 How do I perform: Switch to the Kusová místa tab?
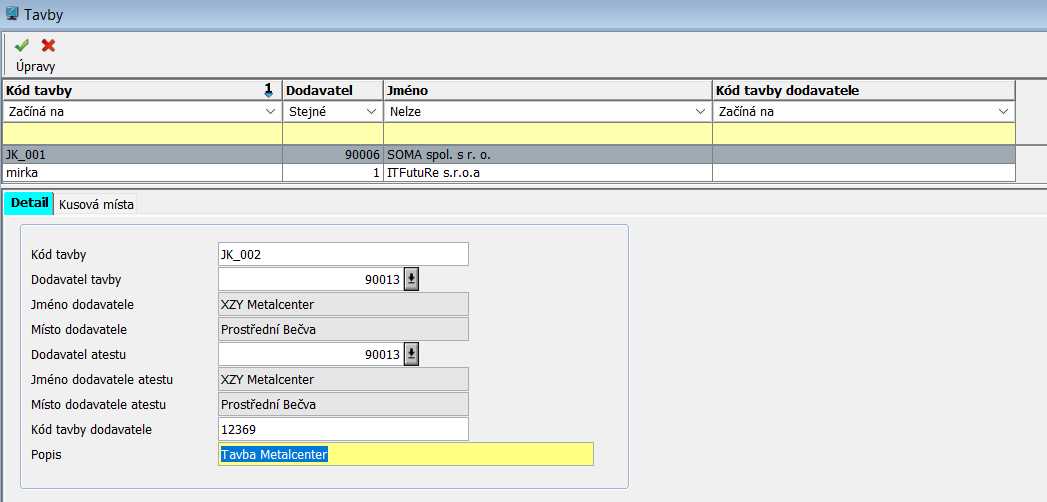tap(96, 204)
